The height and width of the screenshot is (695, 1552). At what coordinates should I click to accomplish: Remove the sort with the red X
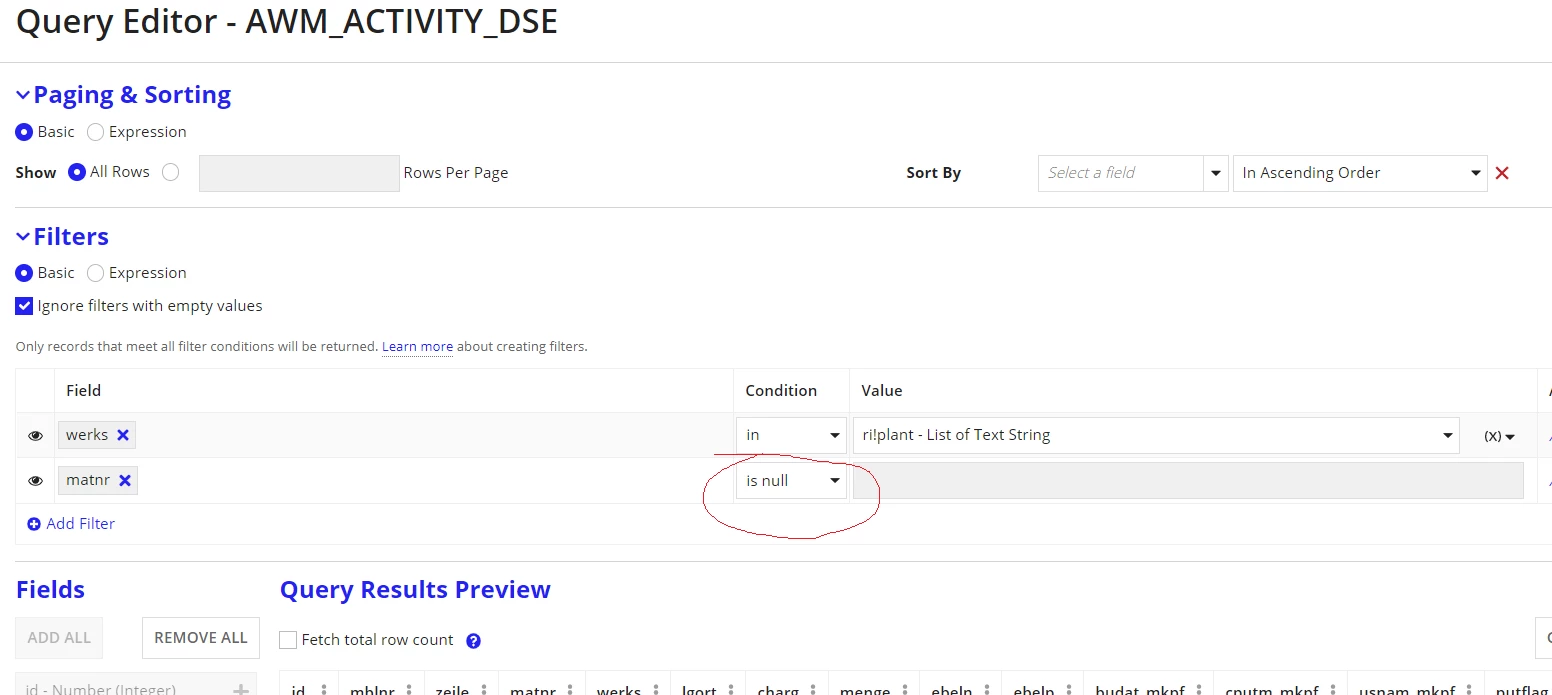coord(1502,173)
